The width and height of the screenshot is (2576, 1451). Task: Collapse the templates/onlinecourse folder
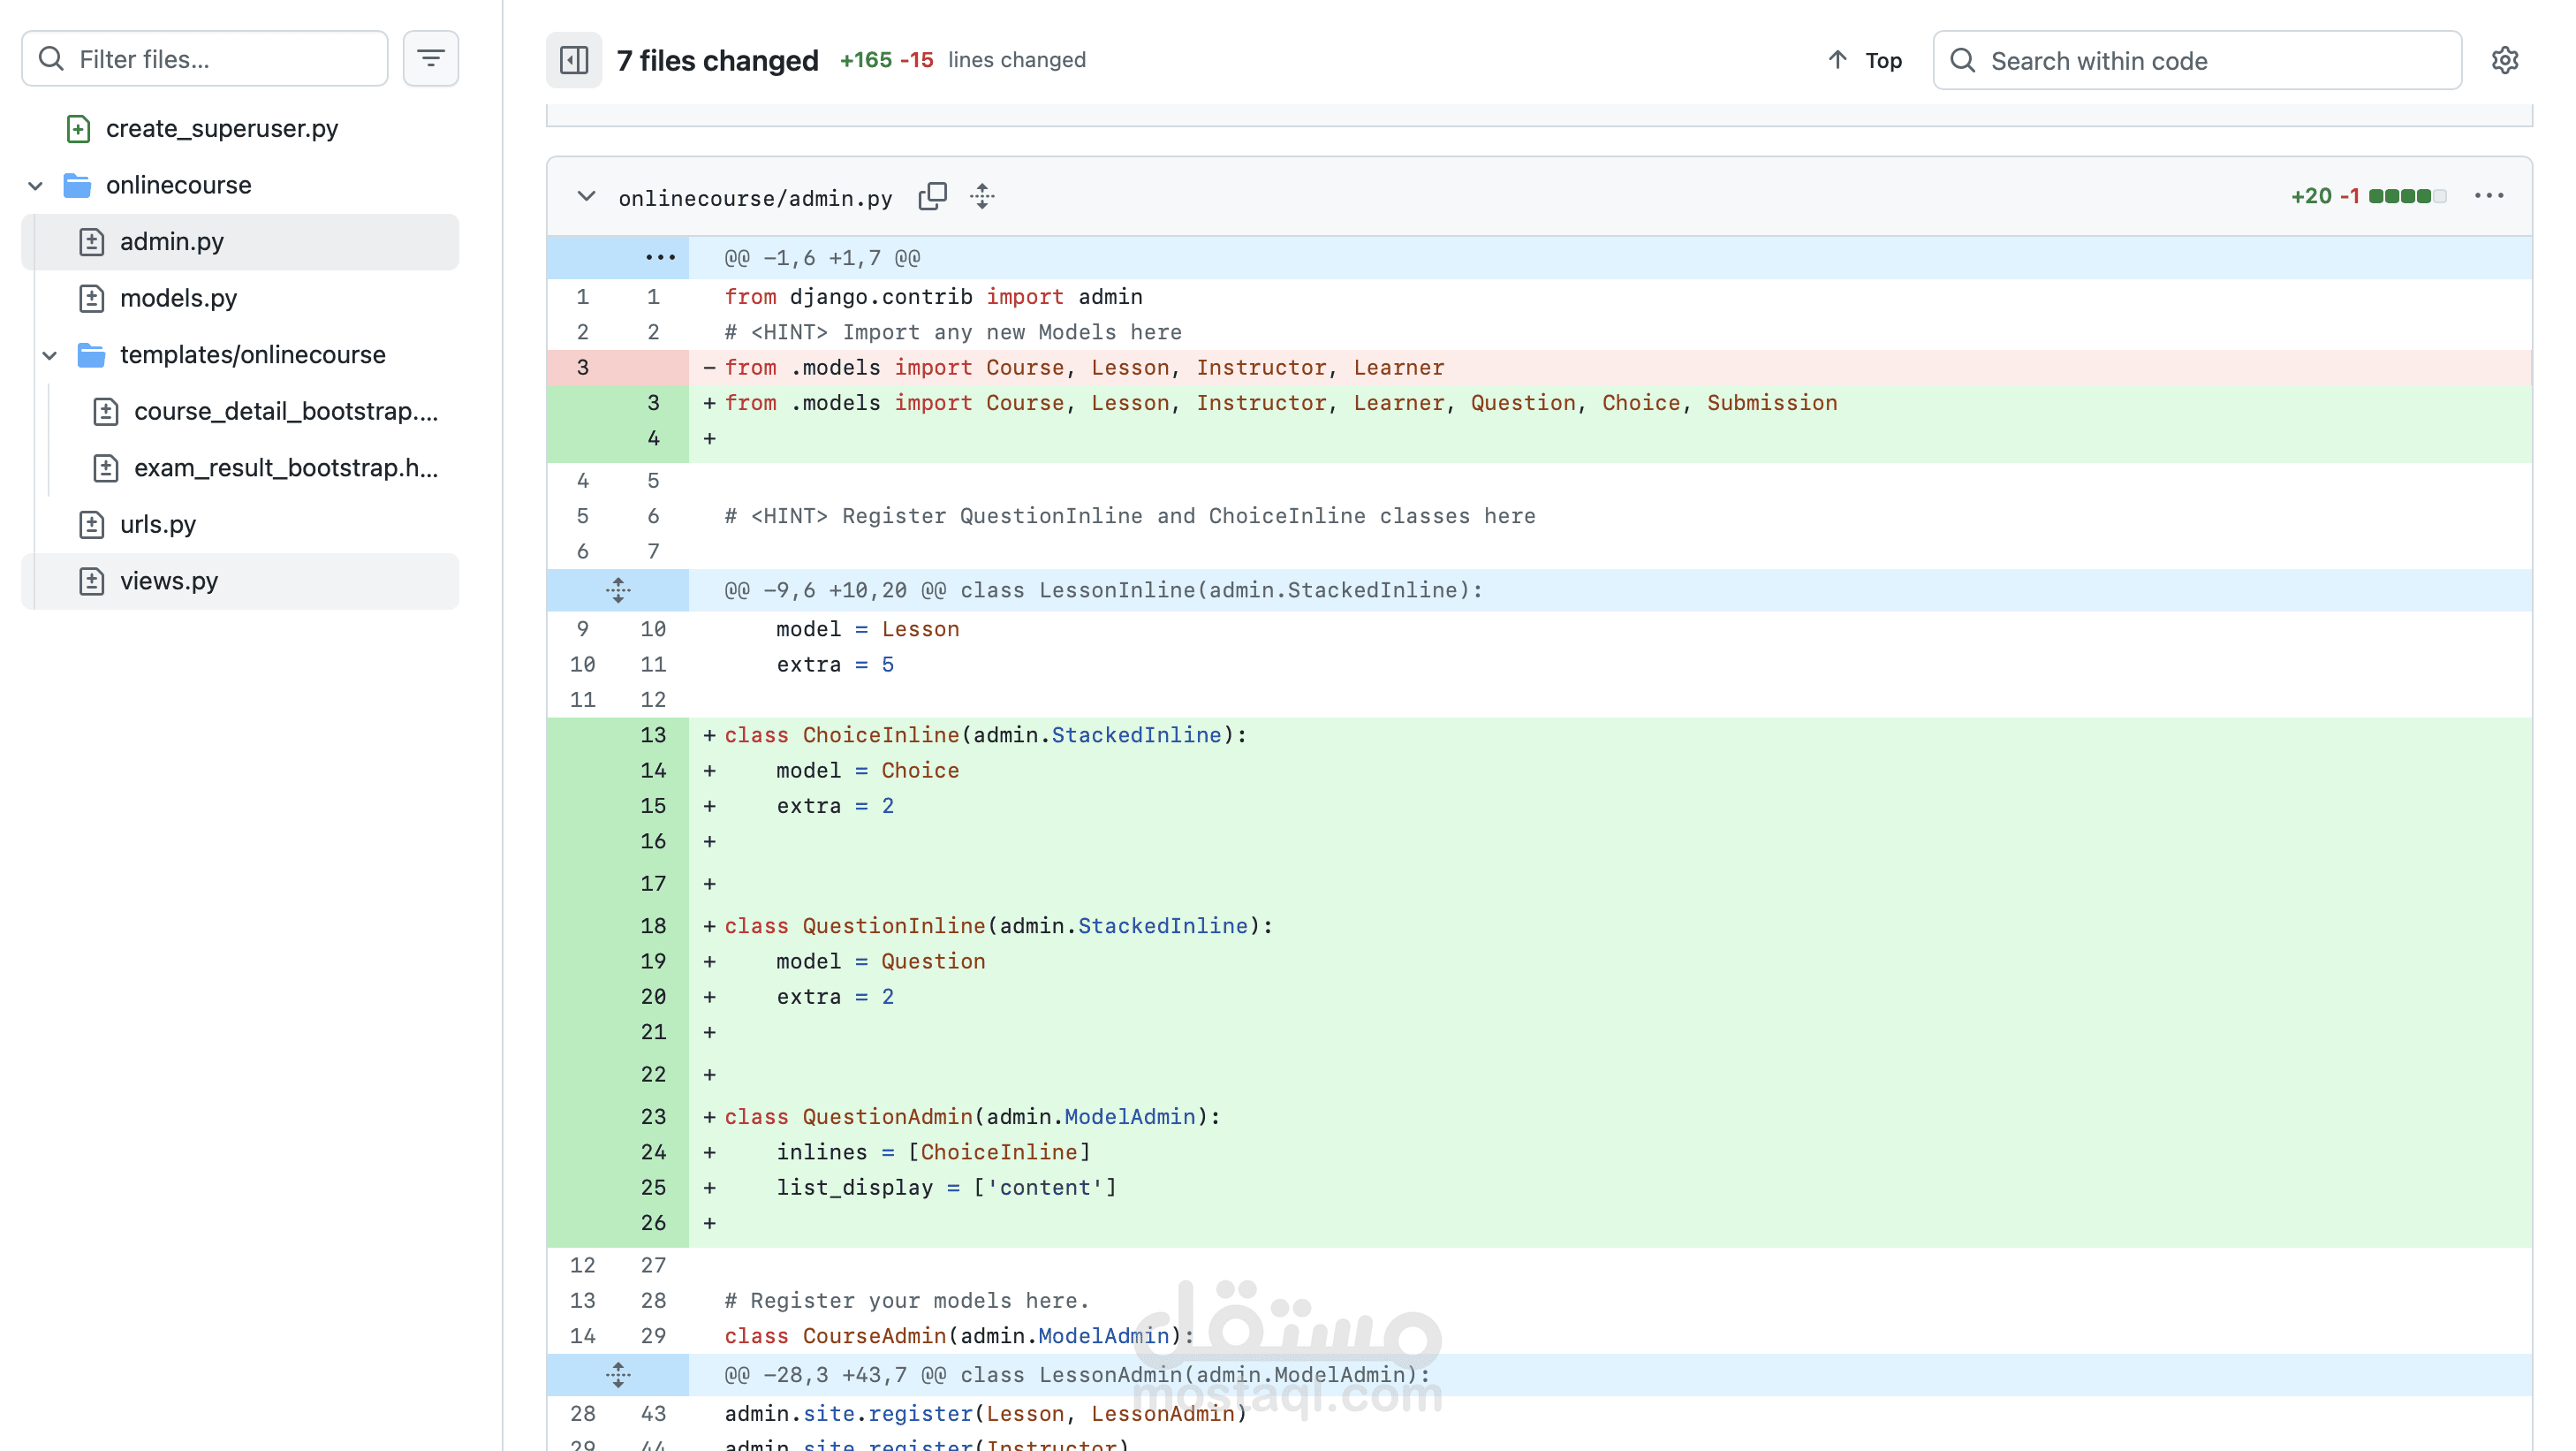[49, 355]
